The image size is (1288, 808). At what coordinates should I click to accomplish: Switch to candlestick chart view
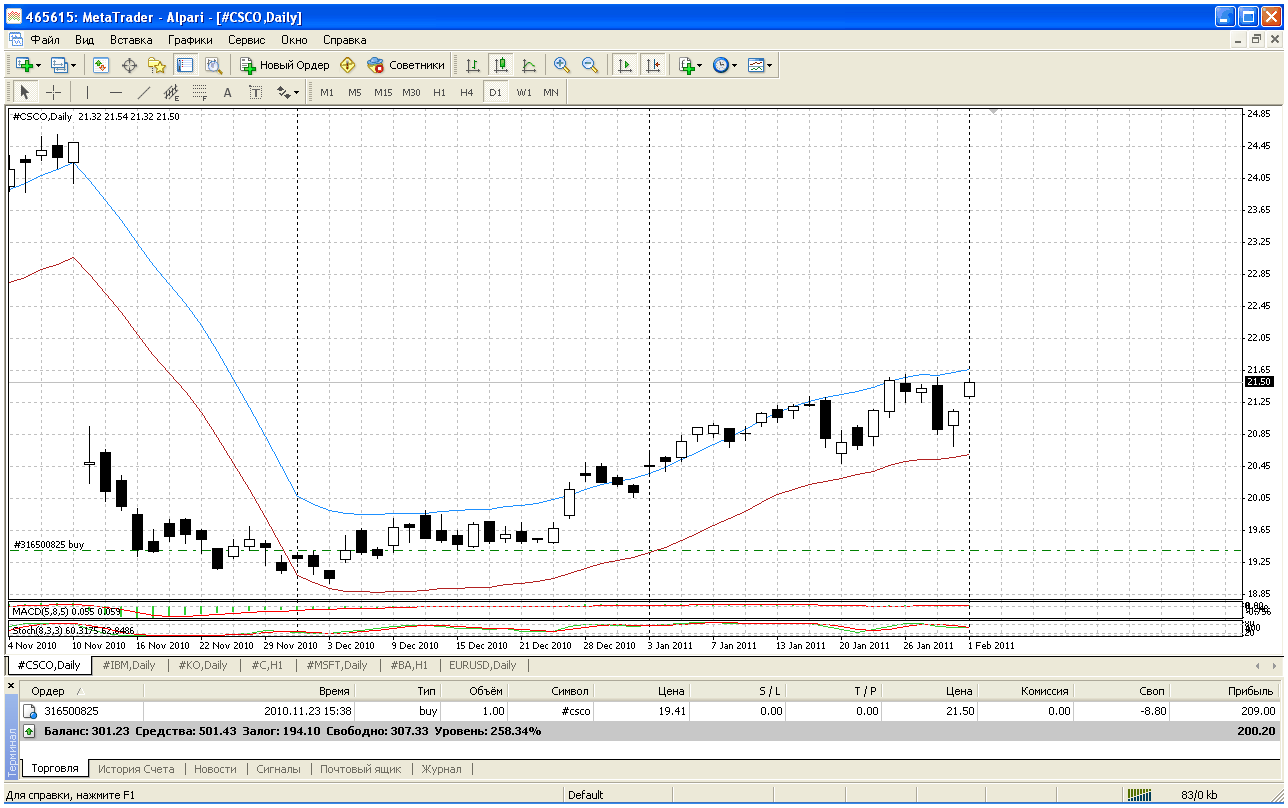pos(501,65)
